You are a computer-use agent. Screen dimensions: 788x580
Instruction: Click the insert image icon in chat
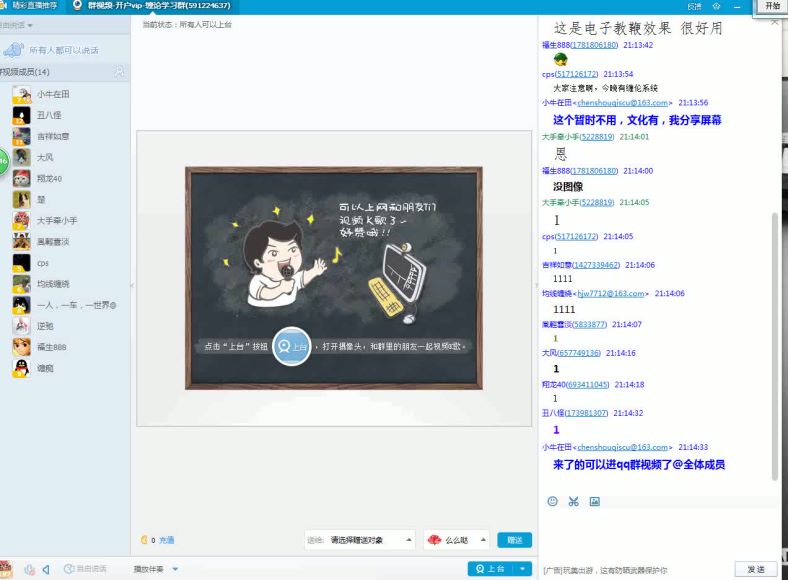tap(594, 501)
